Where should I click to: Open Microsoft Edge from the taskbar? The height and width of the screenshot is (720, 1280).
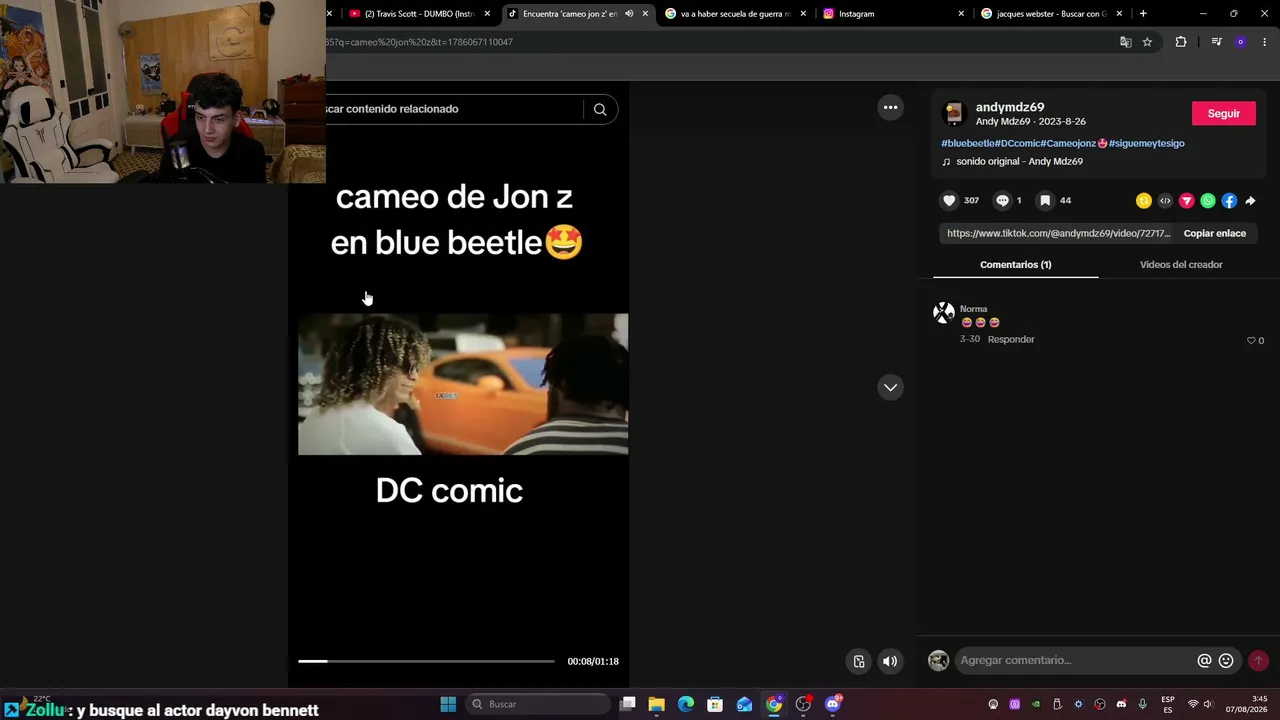tap(686, 704)
